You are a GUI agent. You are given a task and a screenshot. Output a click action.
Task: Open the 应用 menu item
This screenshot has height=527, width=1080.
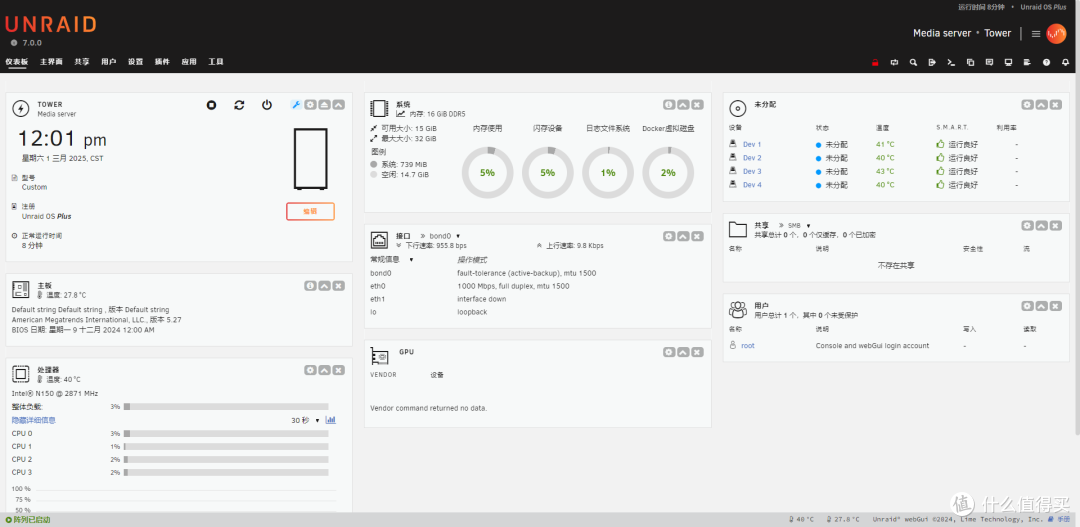point(189,62)
